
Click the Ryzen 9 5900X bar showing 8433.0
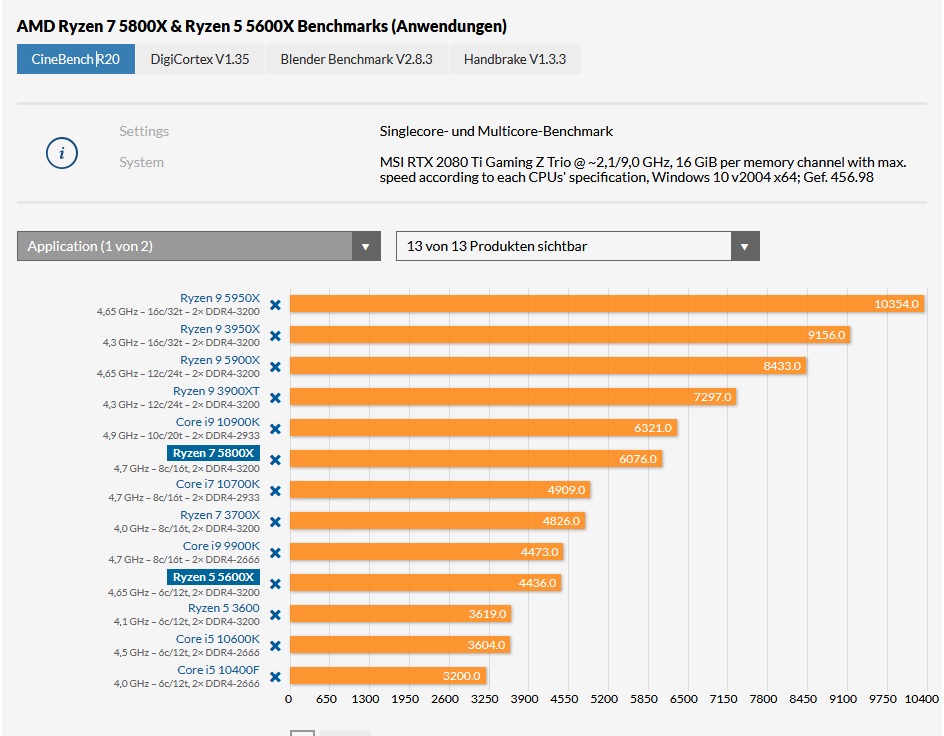[x=548, y=366]
